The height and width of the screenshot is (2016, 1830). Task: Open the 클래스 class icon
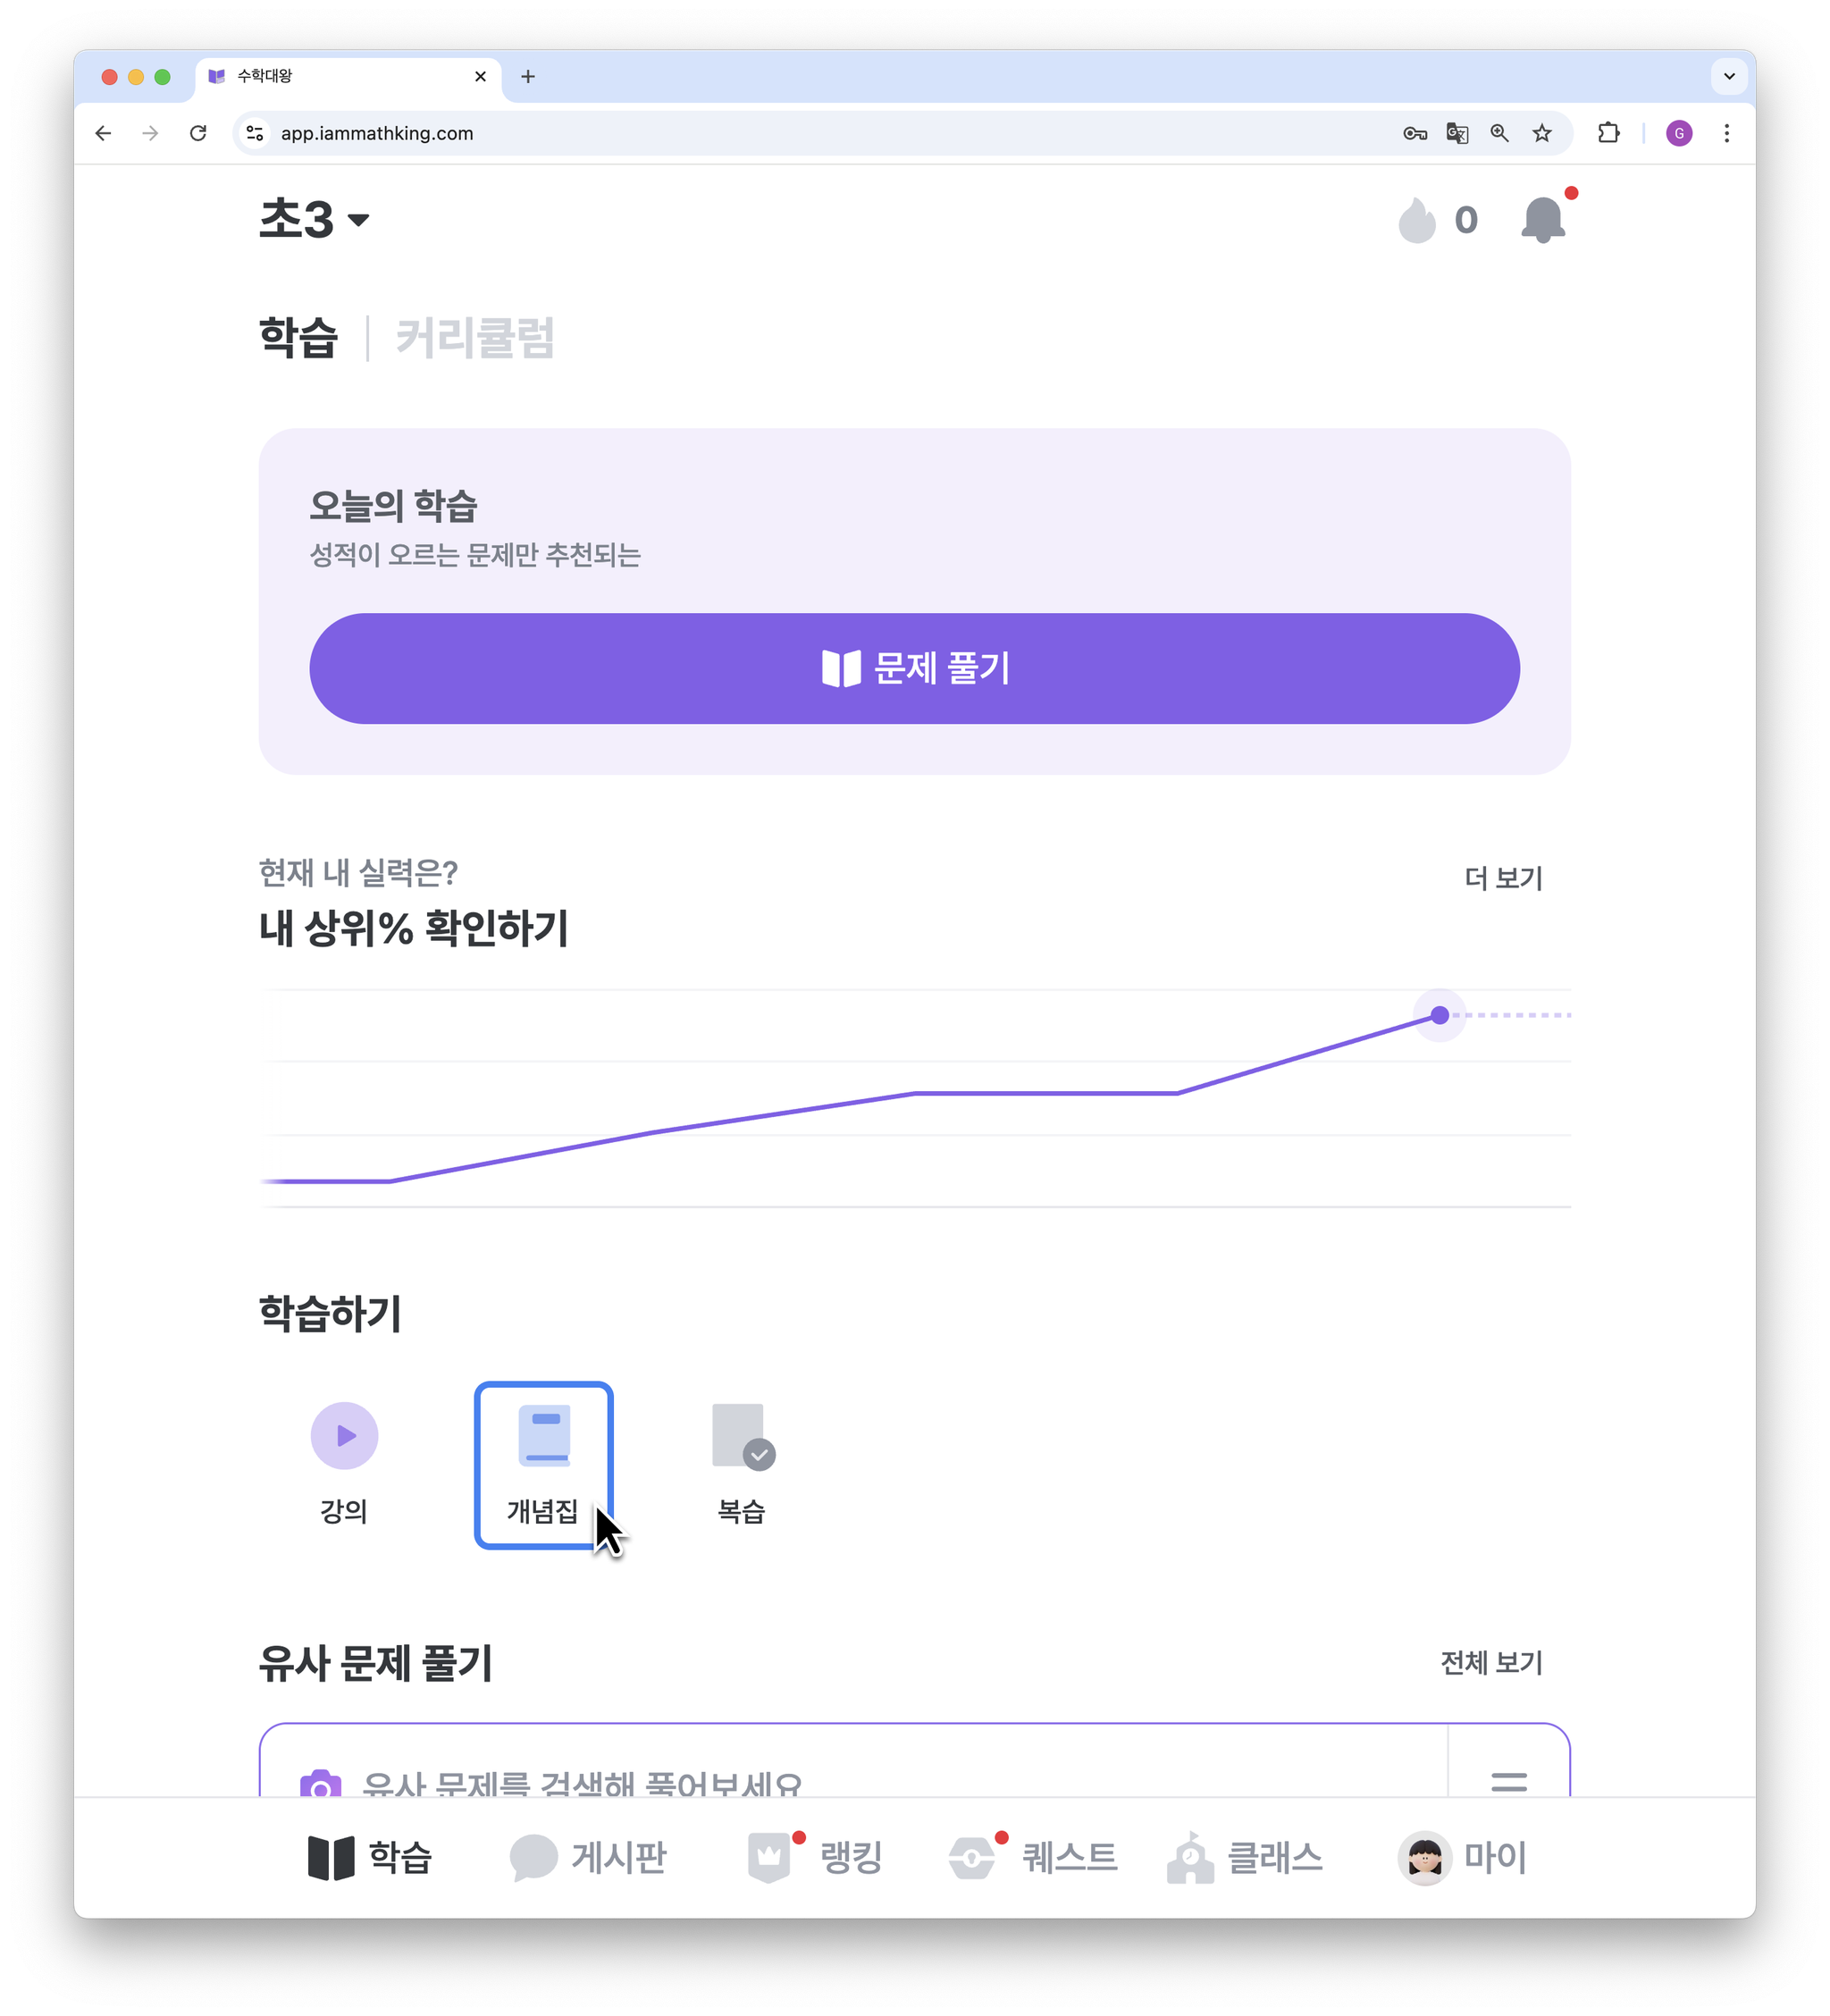[x=1190, y=1858]
